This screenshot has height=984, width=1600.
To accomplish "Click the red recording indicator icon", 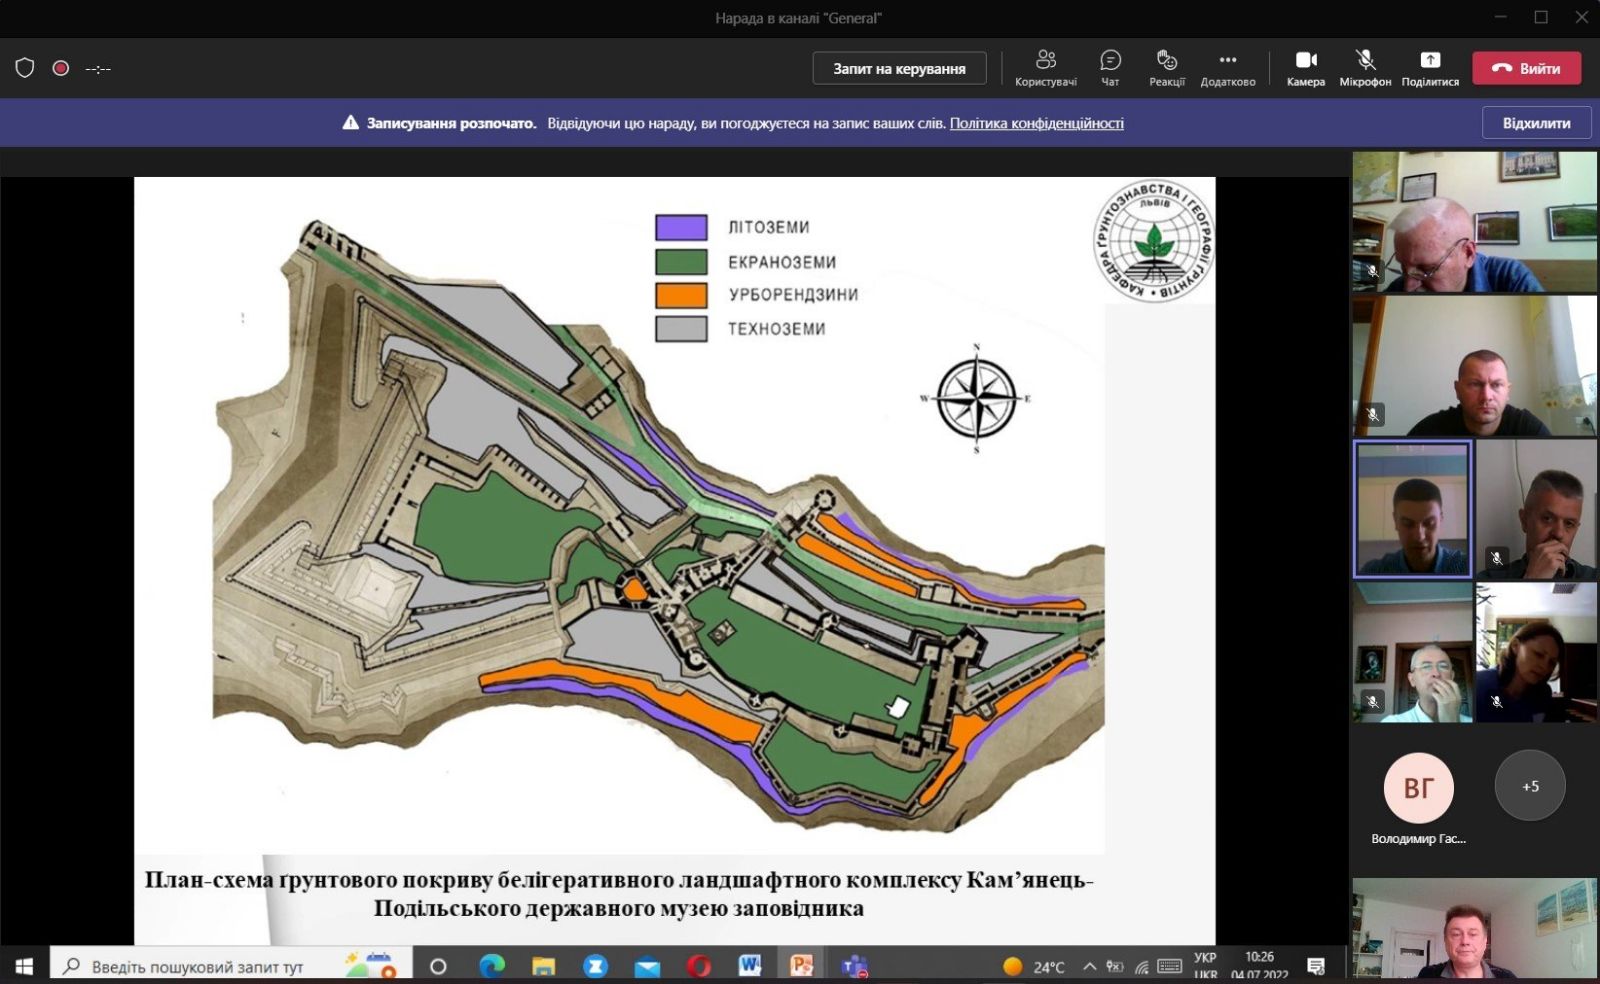I will pyautogui.click(x=61, y=68).
